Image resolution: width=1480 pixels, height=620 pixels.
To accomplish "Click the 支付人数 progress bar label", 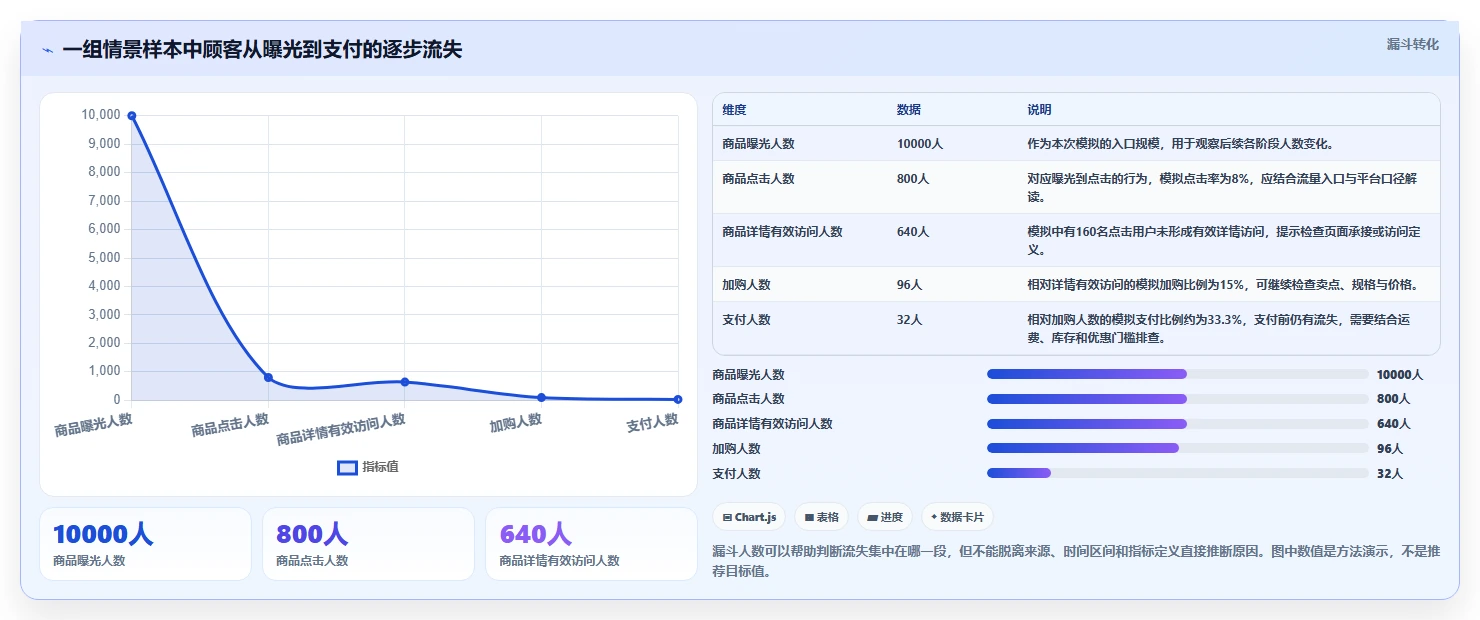I will (x=736, y=473).
